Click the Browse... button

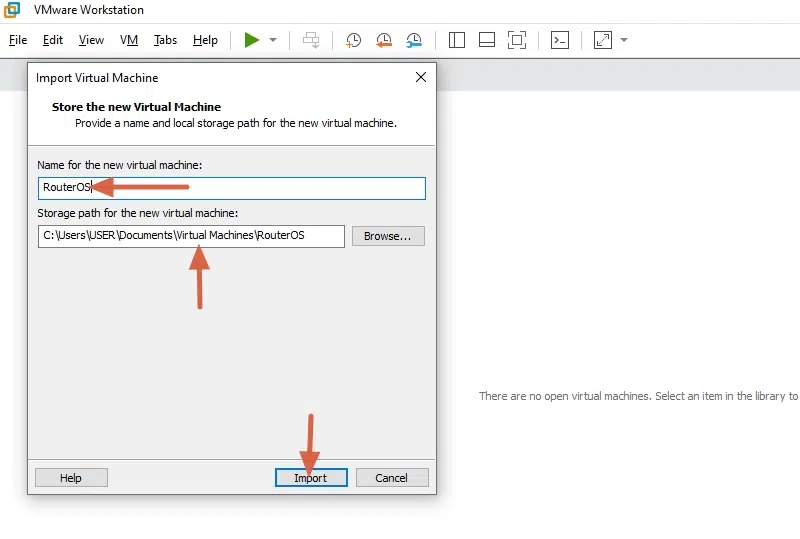pos(388,236)
